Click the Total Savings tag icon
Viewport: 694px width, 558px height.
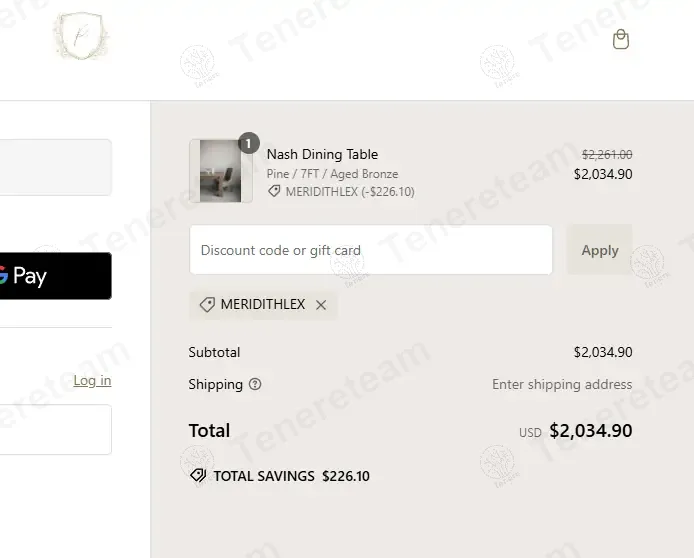coord(198,476)
